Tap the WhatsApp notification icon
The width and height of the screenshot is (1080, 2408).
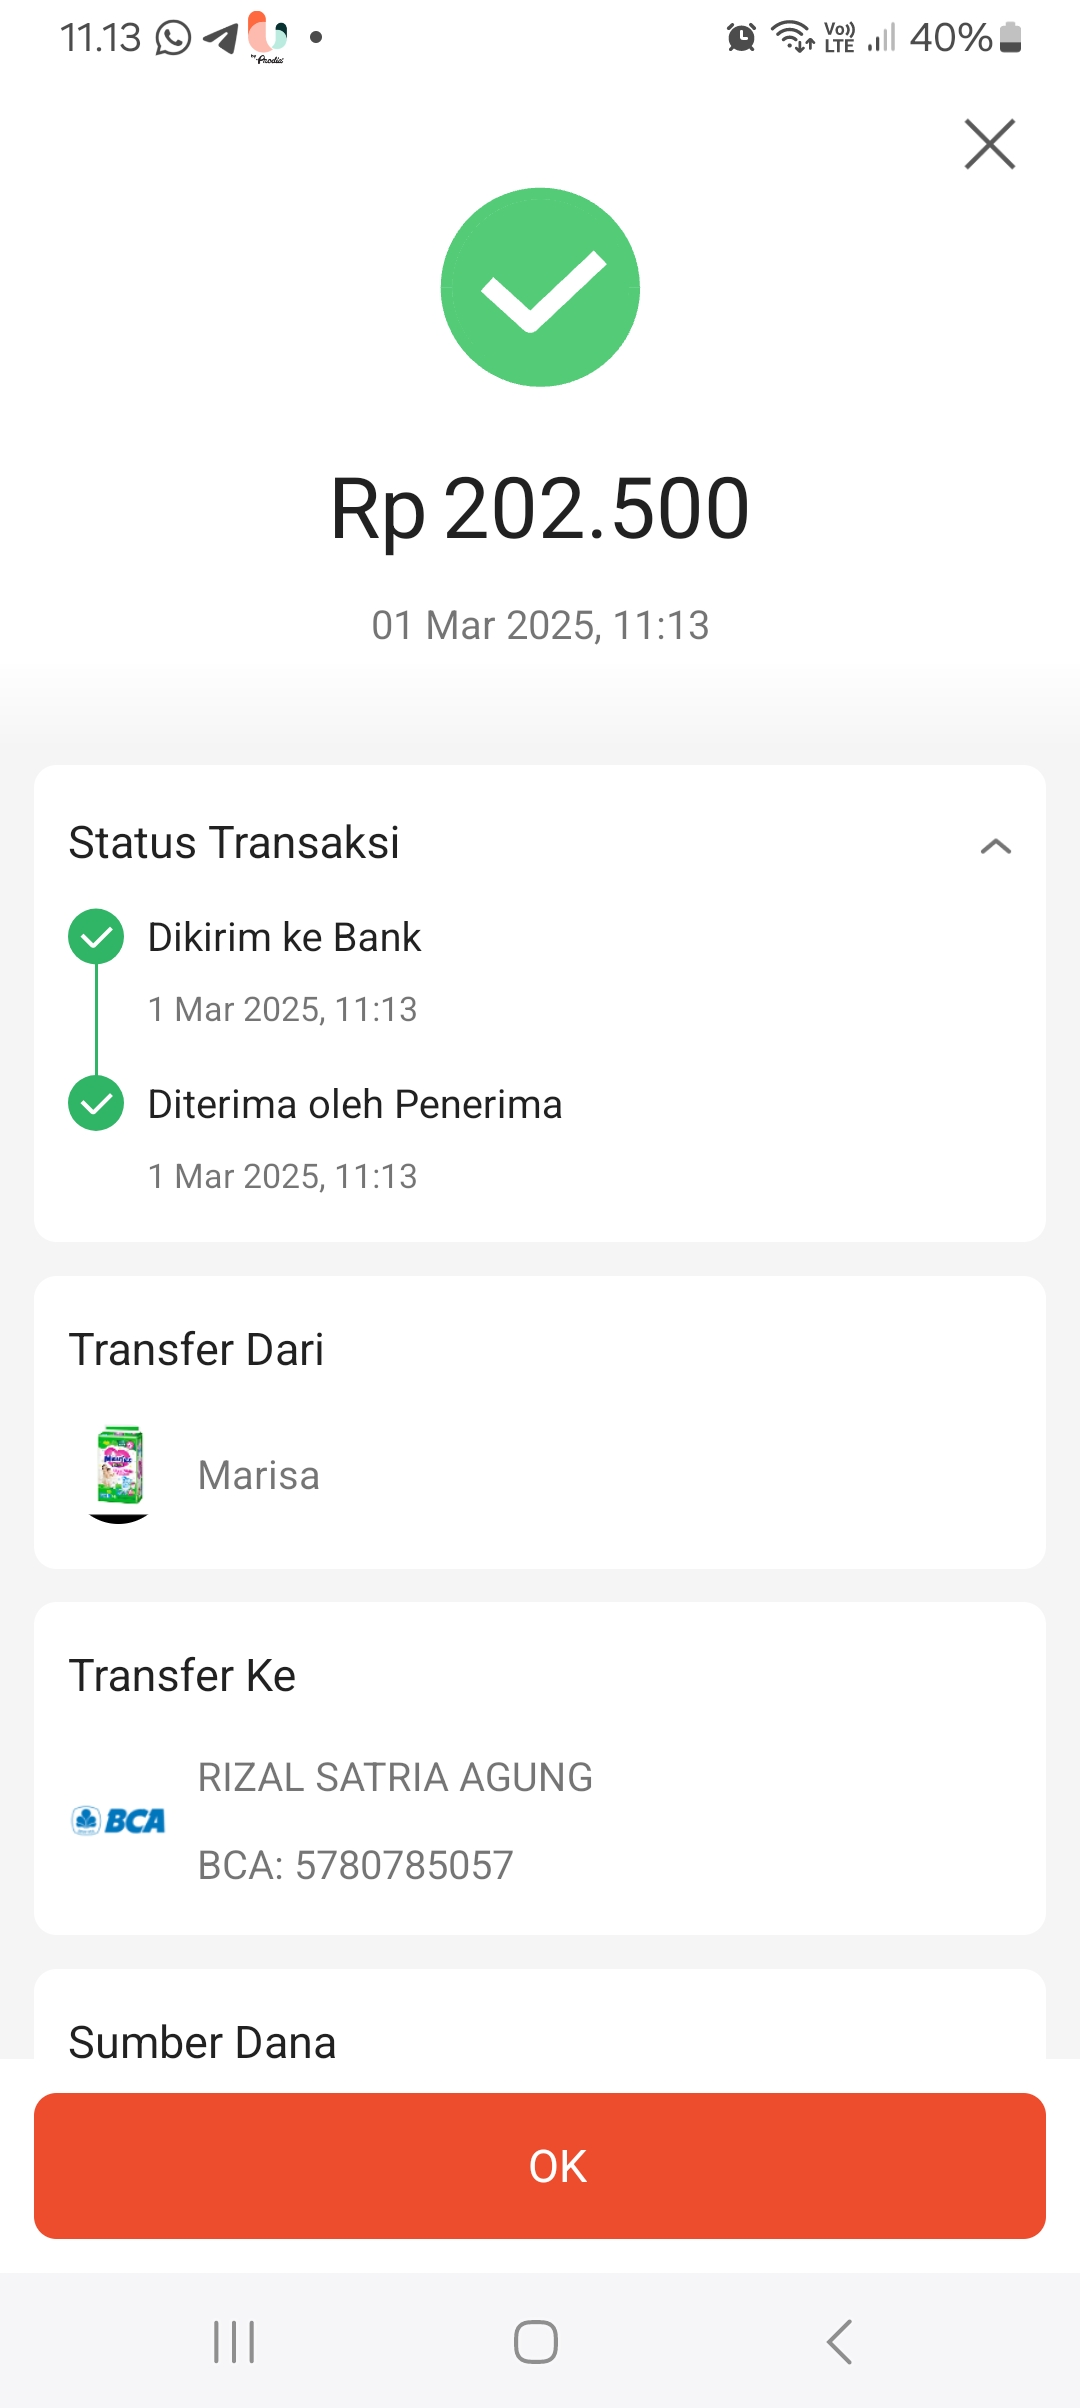coord(173,39)
